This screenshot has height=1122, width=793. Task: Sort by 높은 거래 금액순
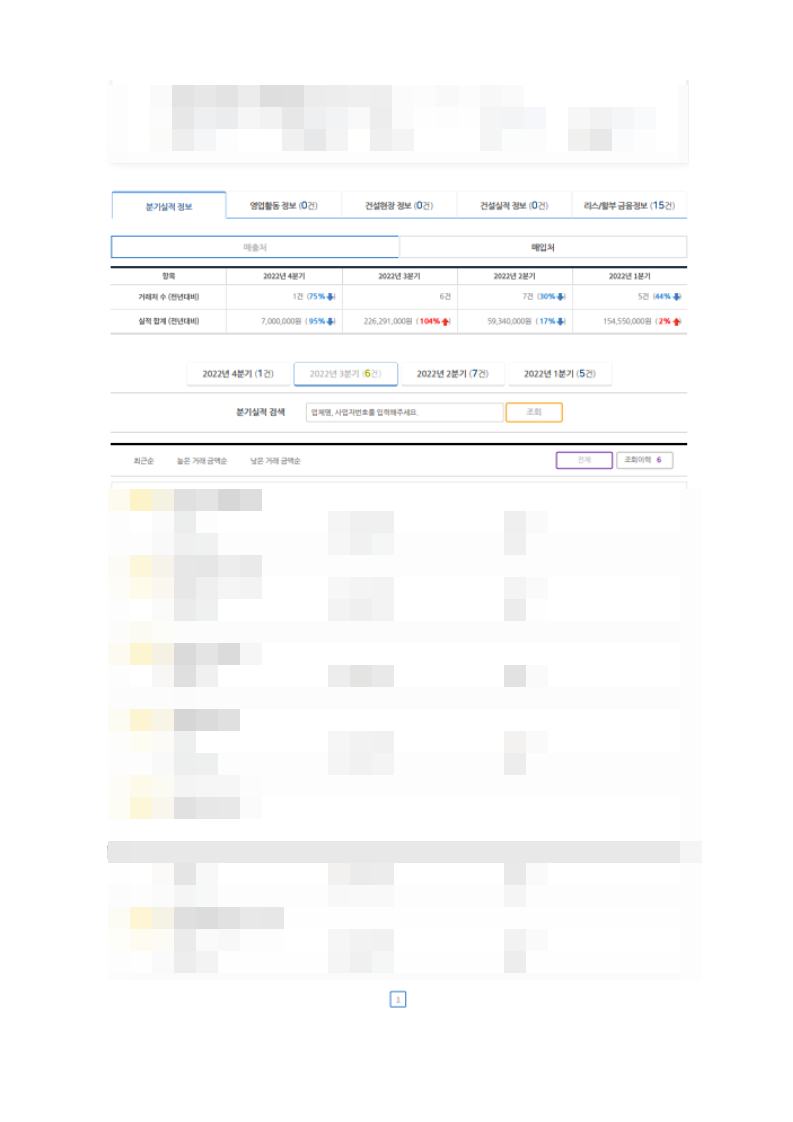pyautogui.click(x=202, y=461)
